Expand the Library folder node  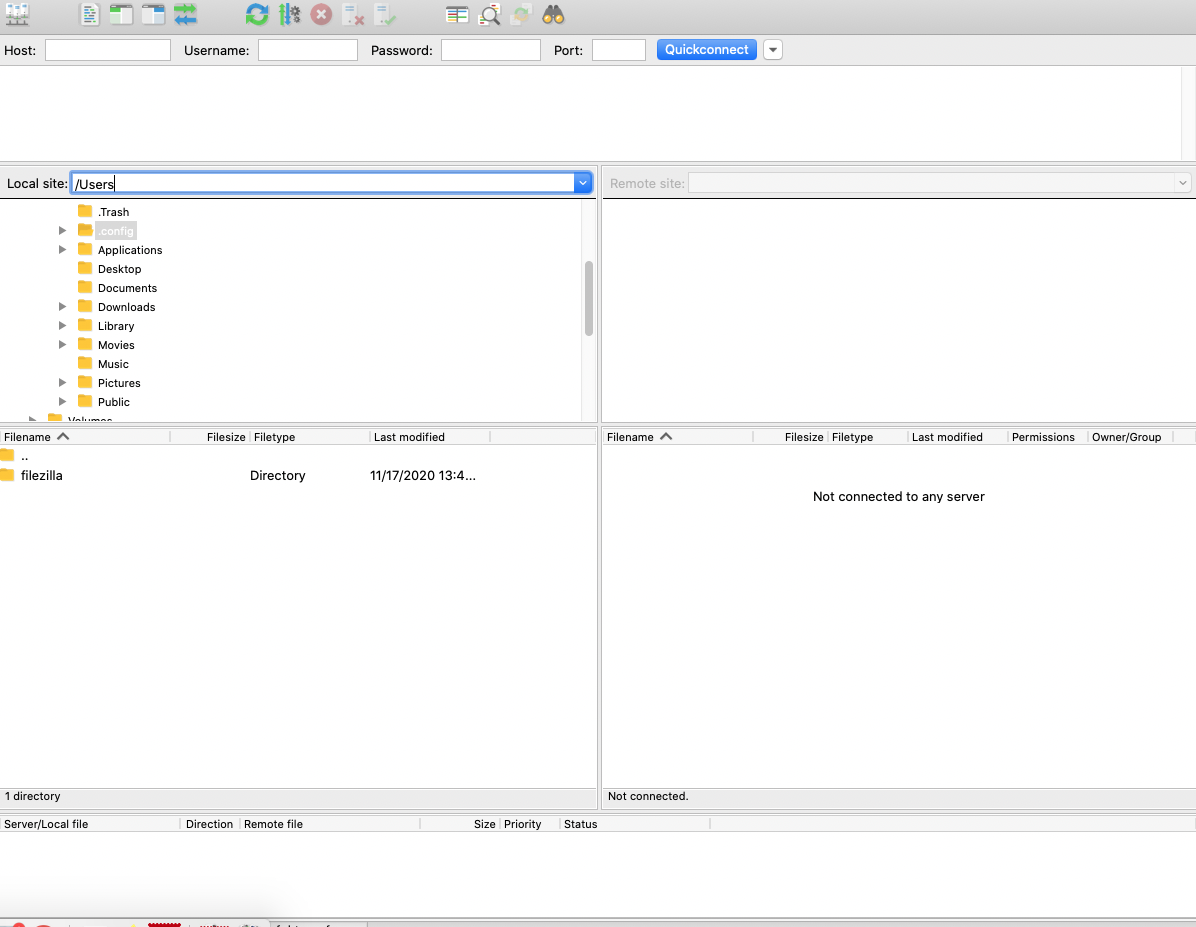(63, 326)
